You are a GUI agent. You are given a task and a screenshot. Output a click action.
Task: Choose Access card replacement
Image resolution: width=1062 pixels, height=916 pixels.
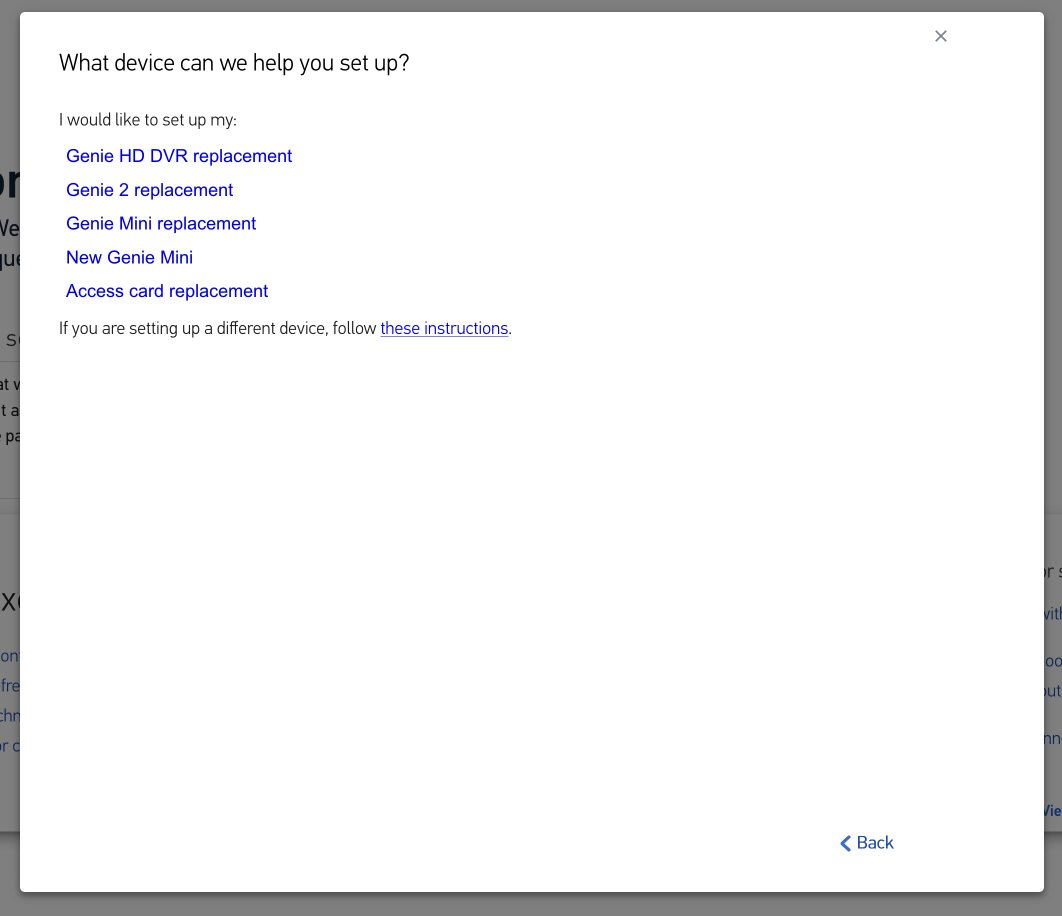(167, 291)
